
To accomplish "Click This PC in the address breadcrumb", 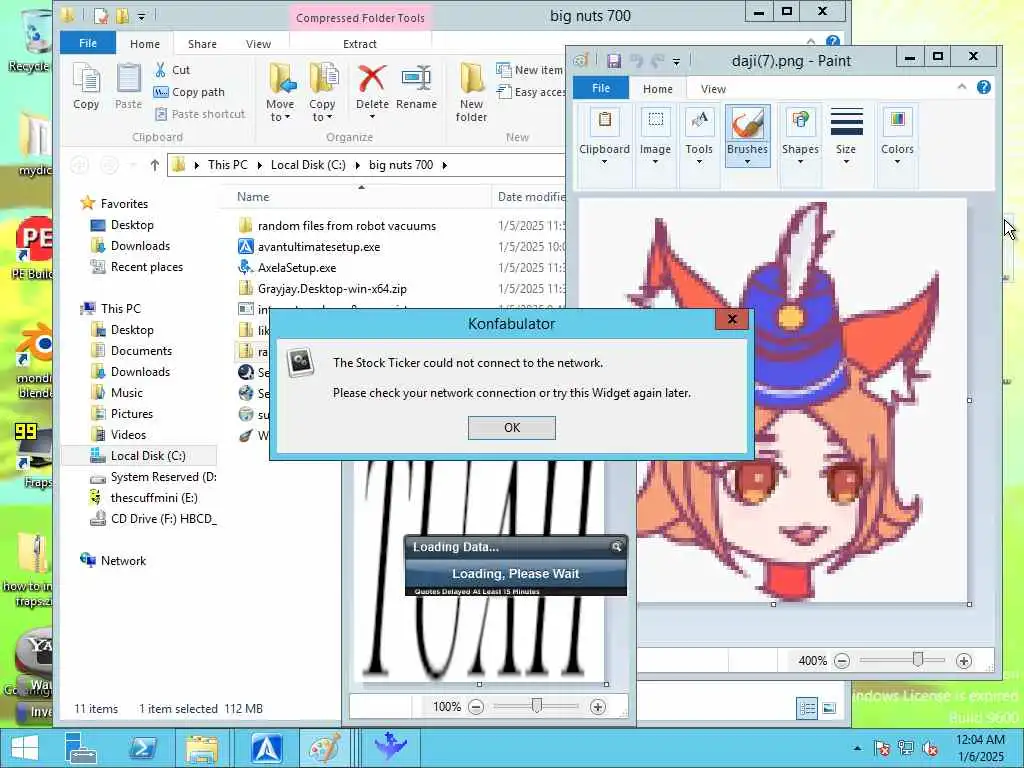I will 228,165.
